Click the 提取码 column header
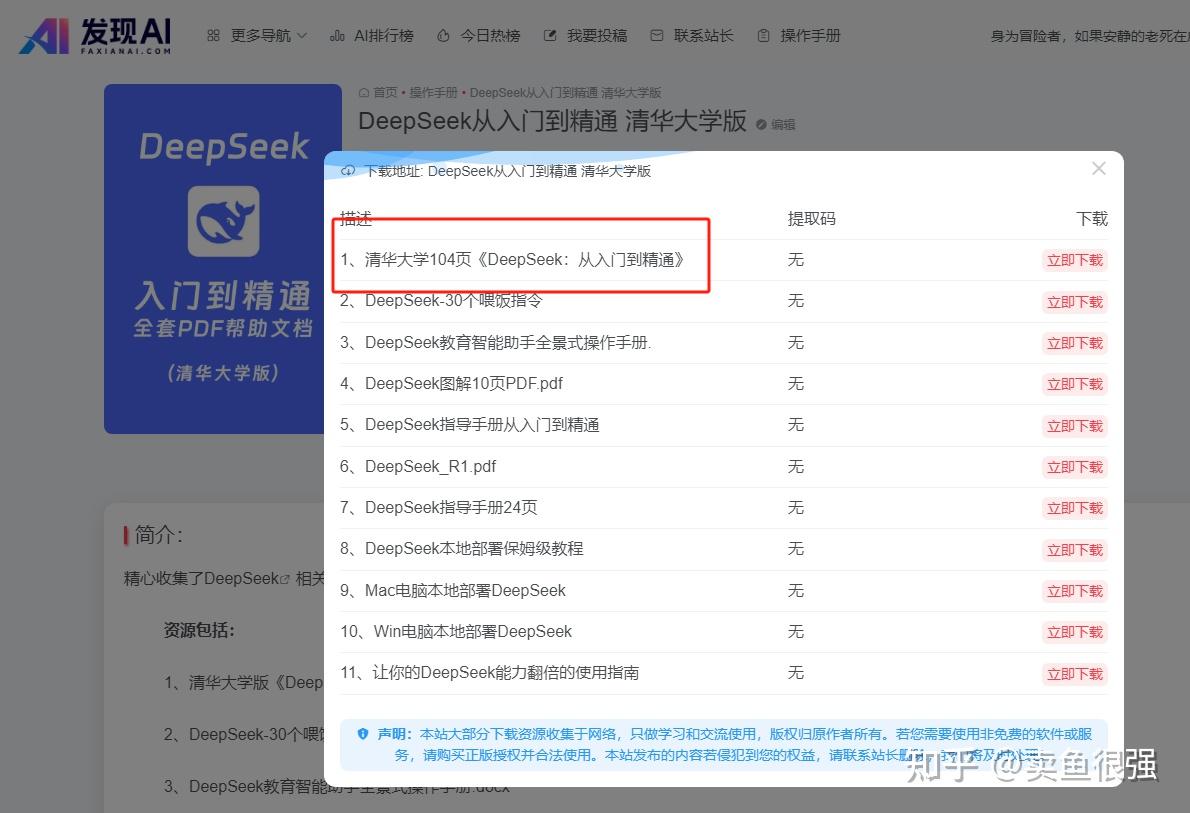 [811, 219]
